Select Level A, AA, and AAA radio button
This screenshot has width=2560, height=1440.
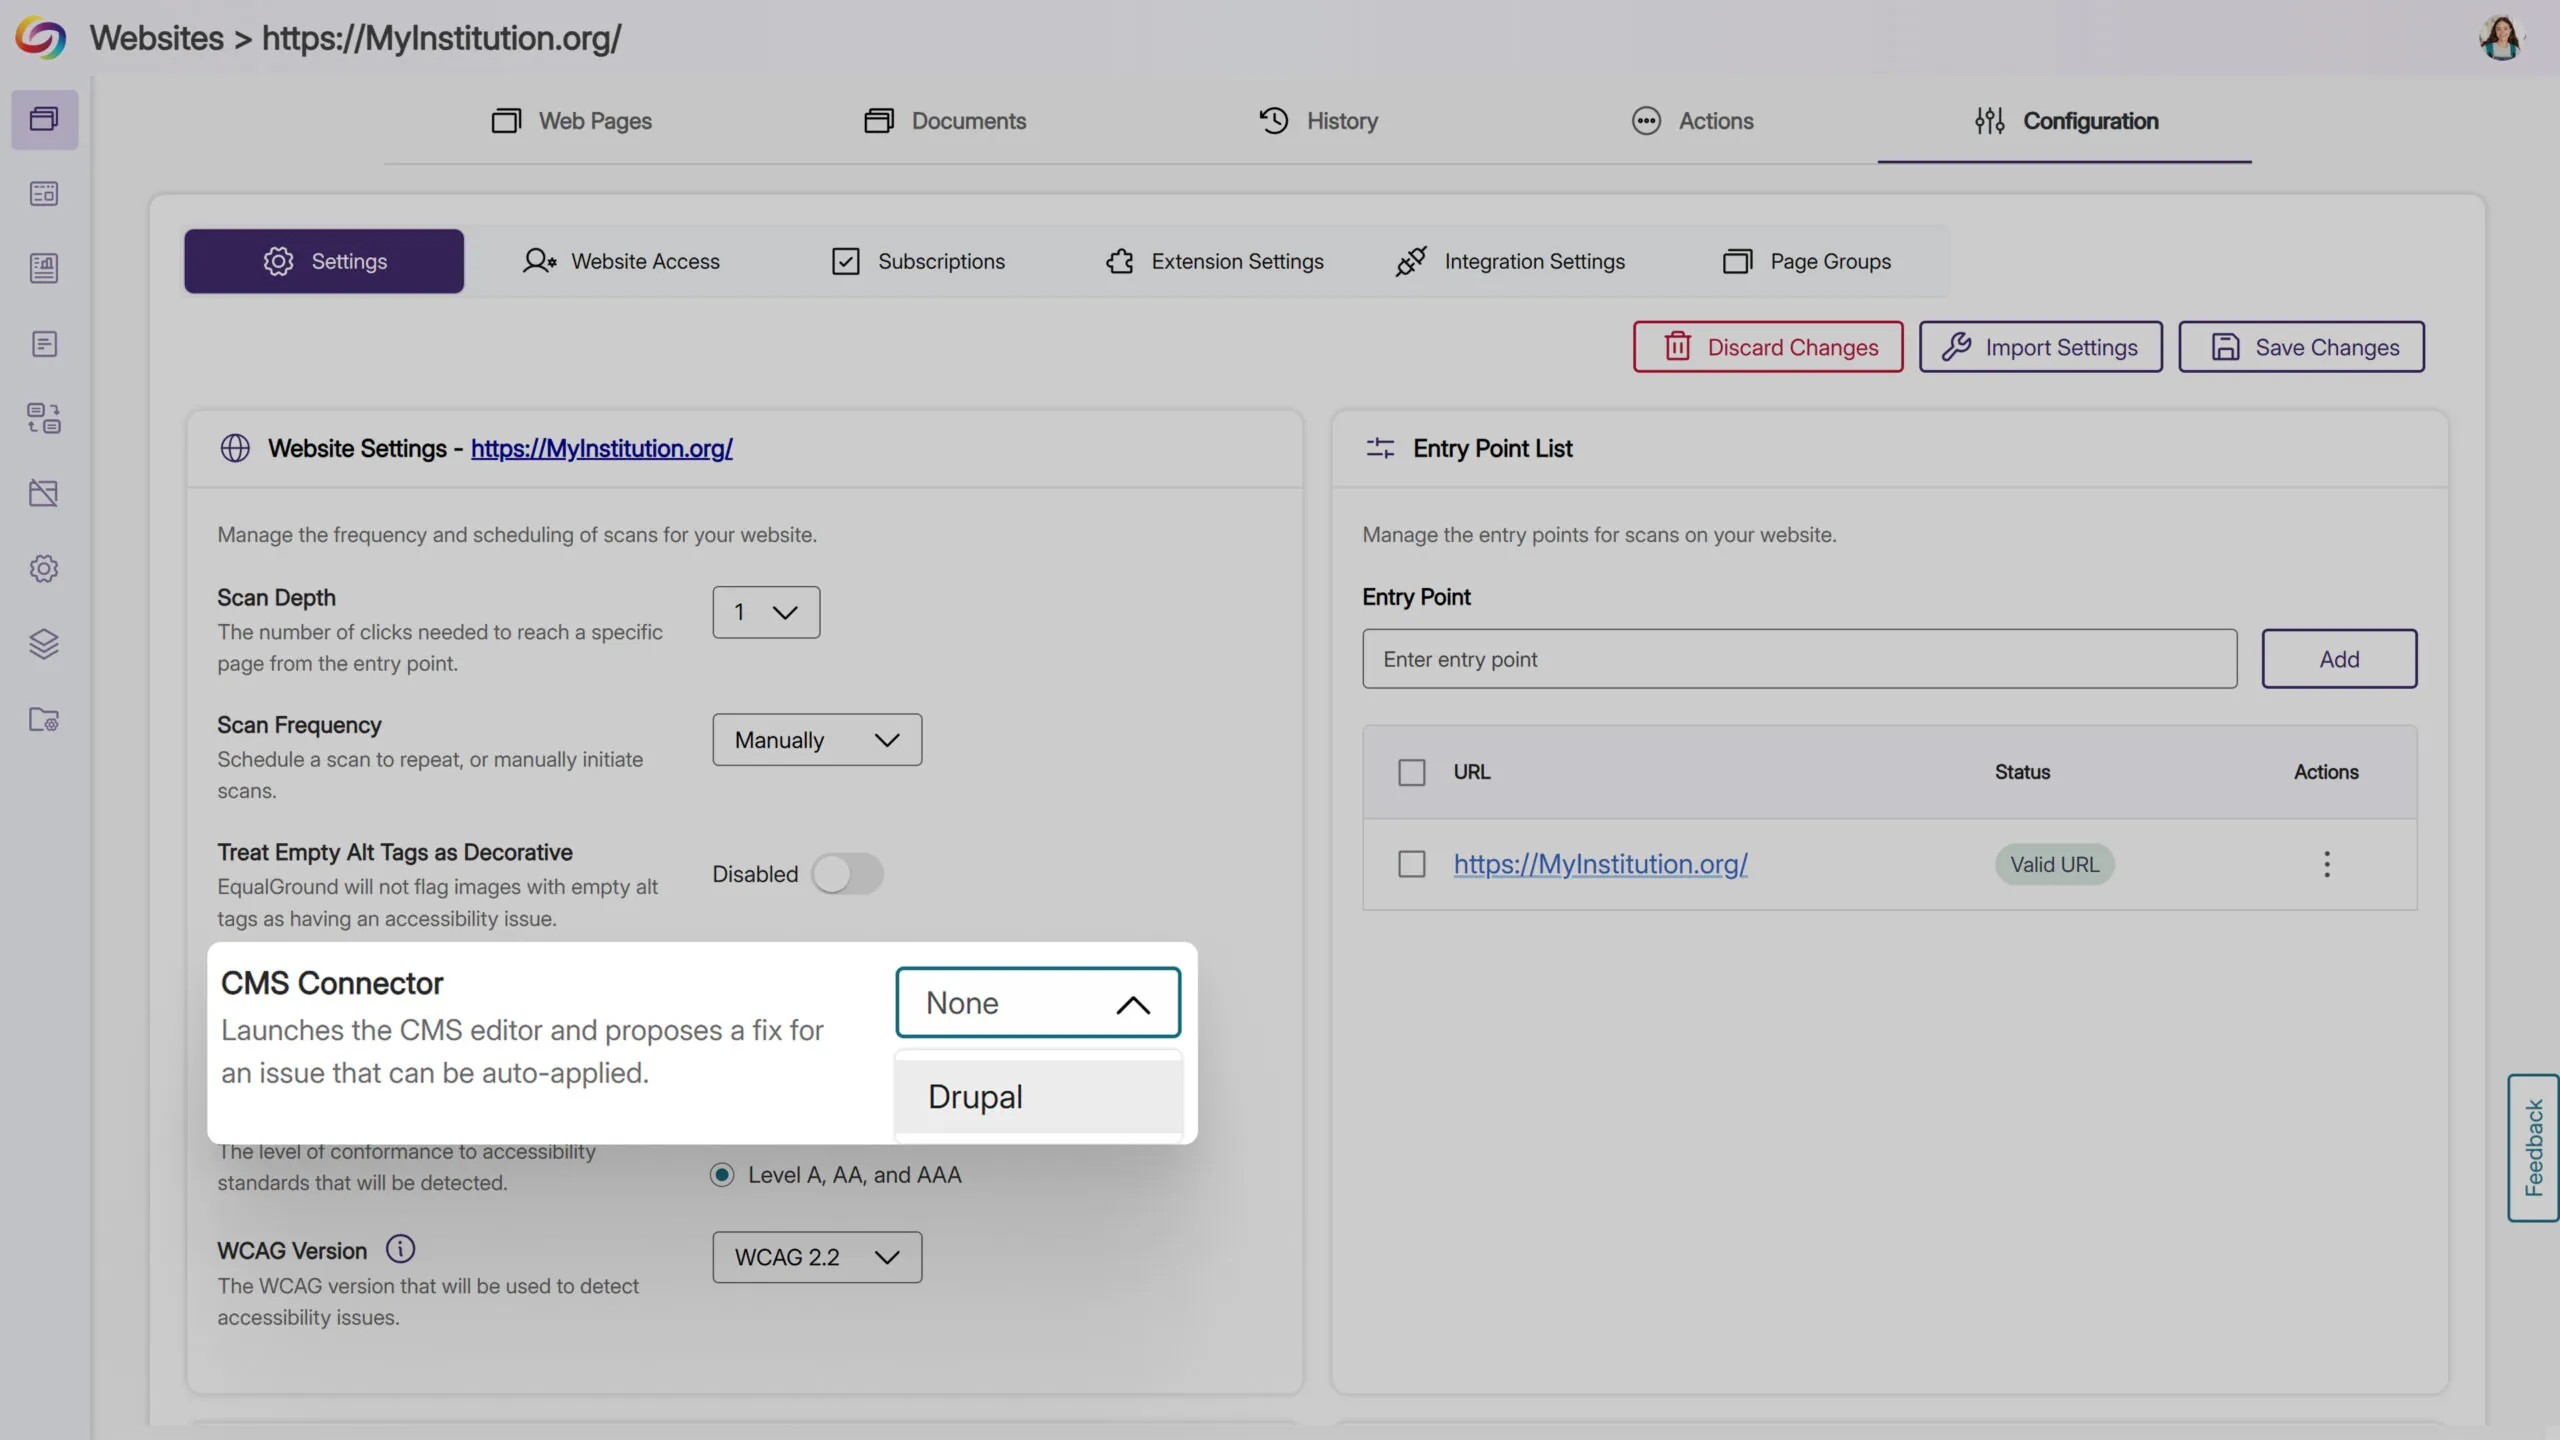722,1175
